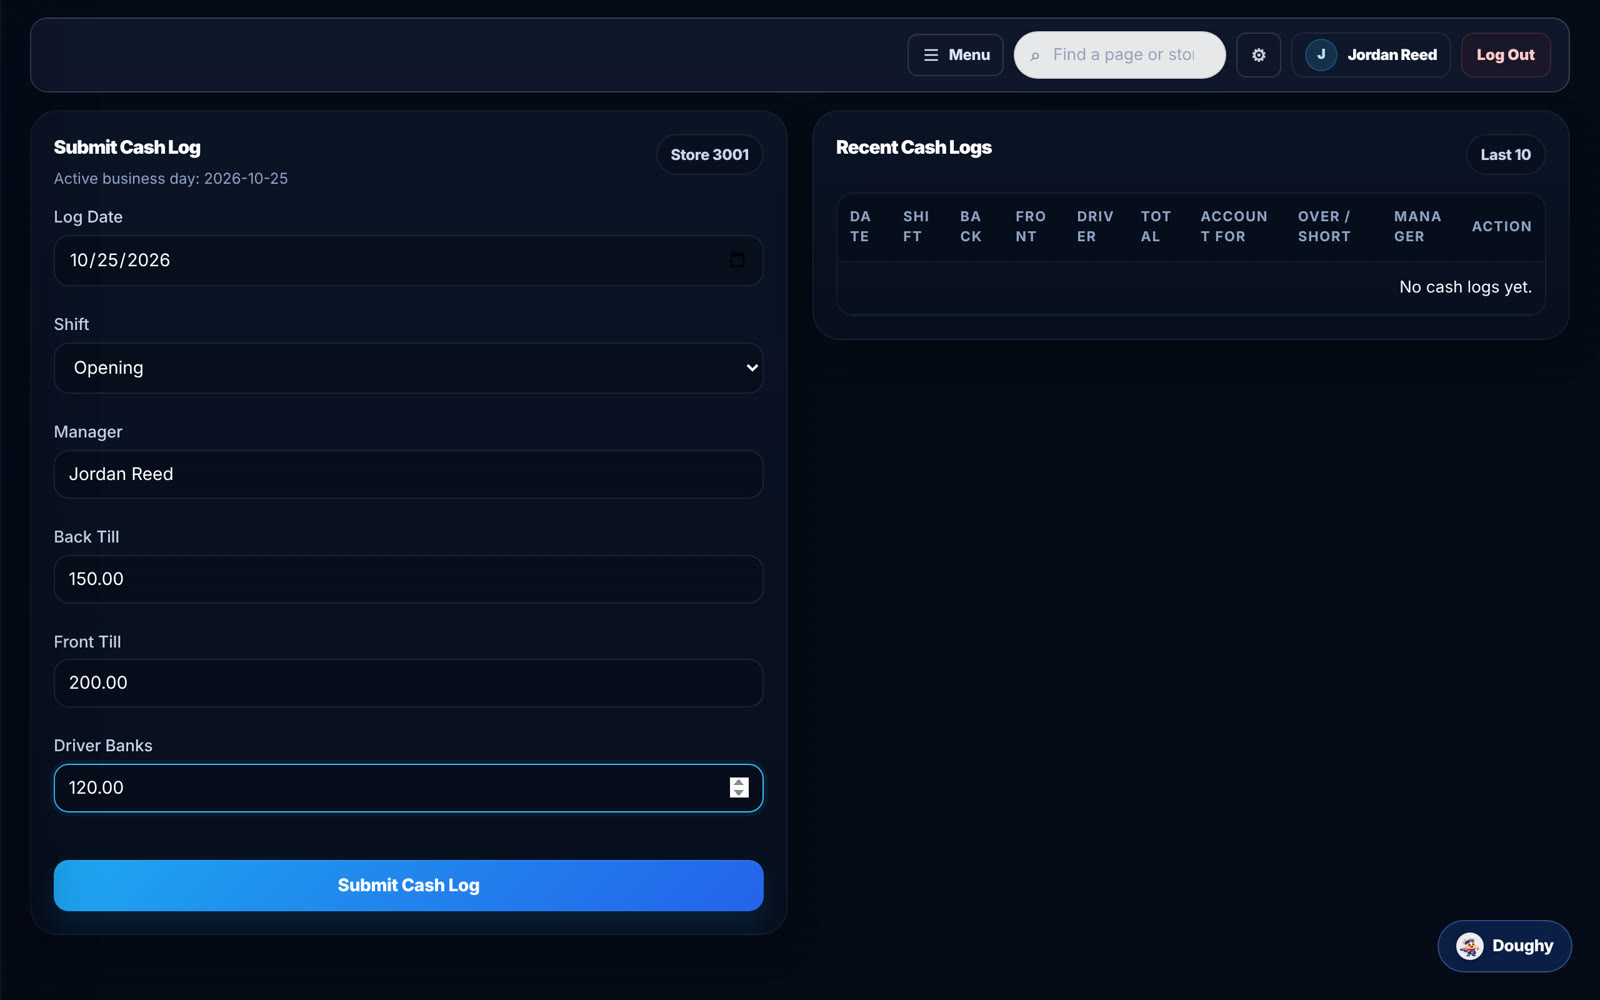The height and width of the screenshot is (1000, 1600).
Task: Open the calendar picker icon in Log Date
Action: click(737, 260)
